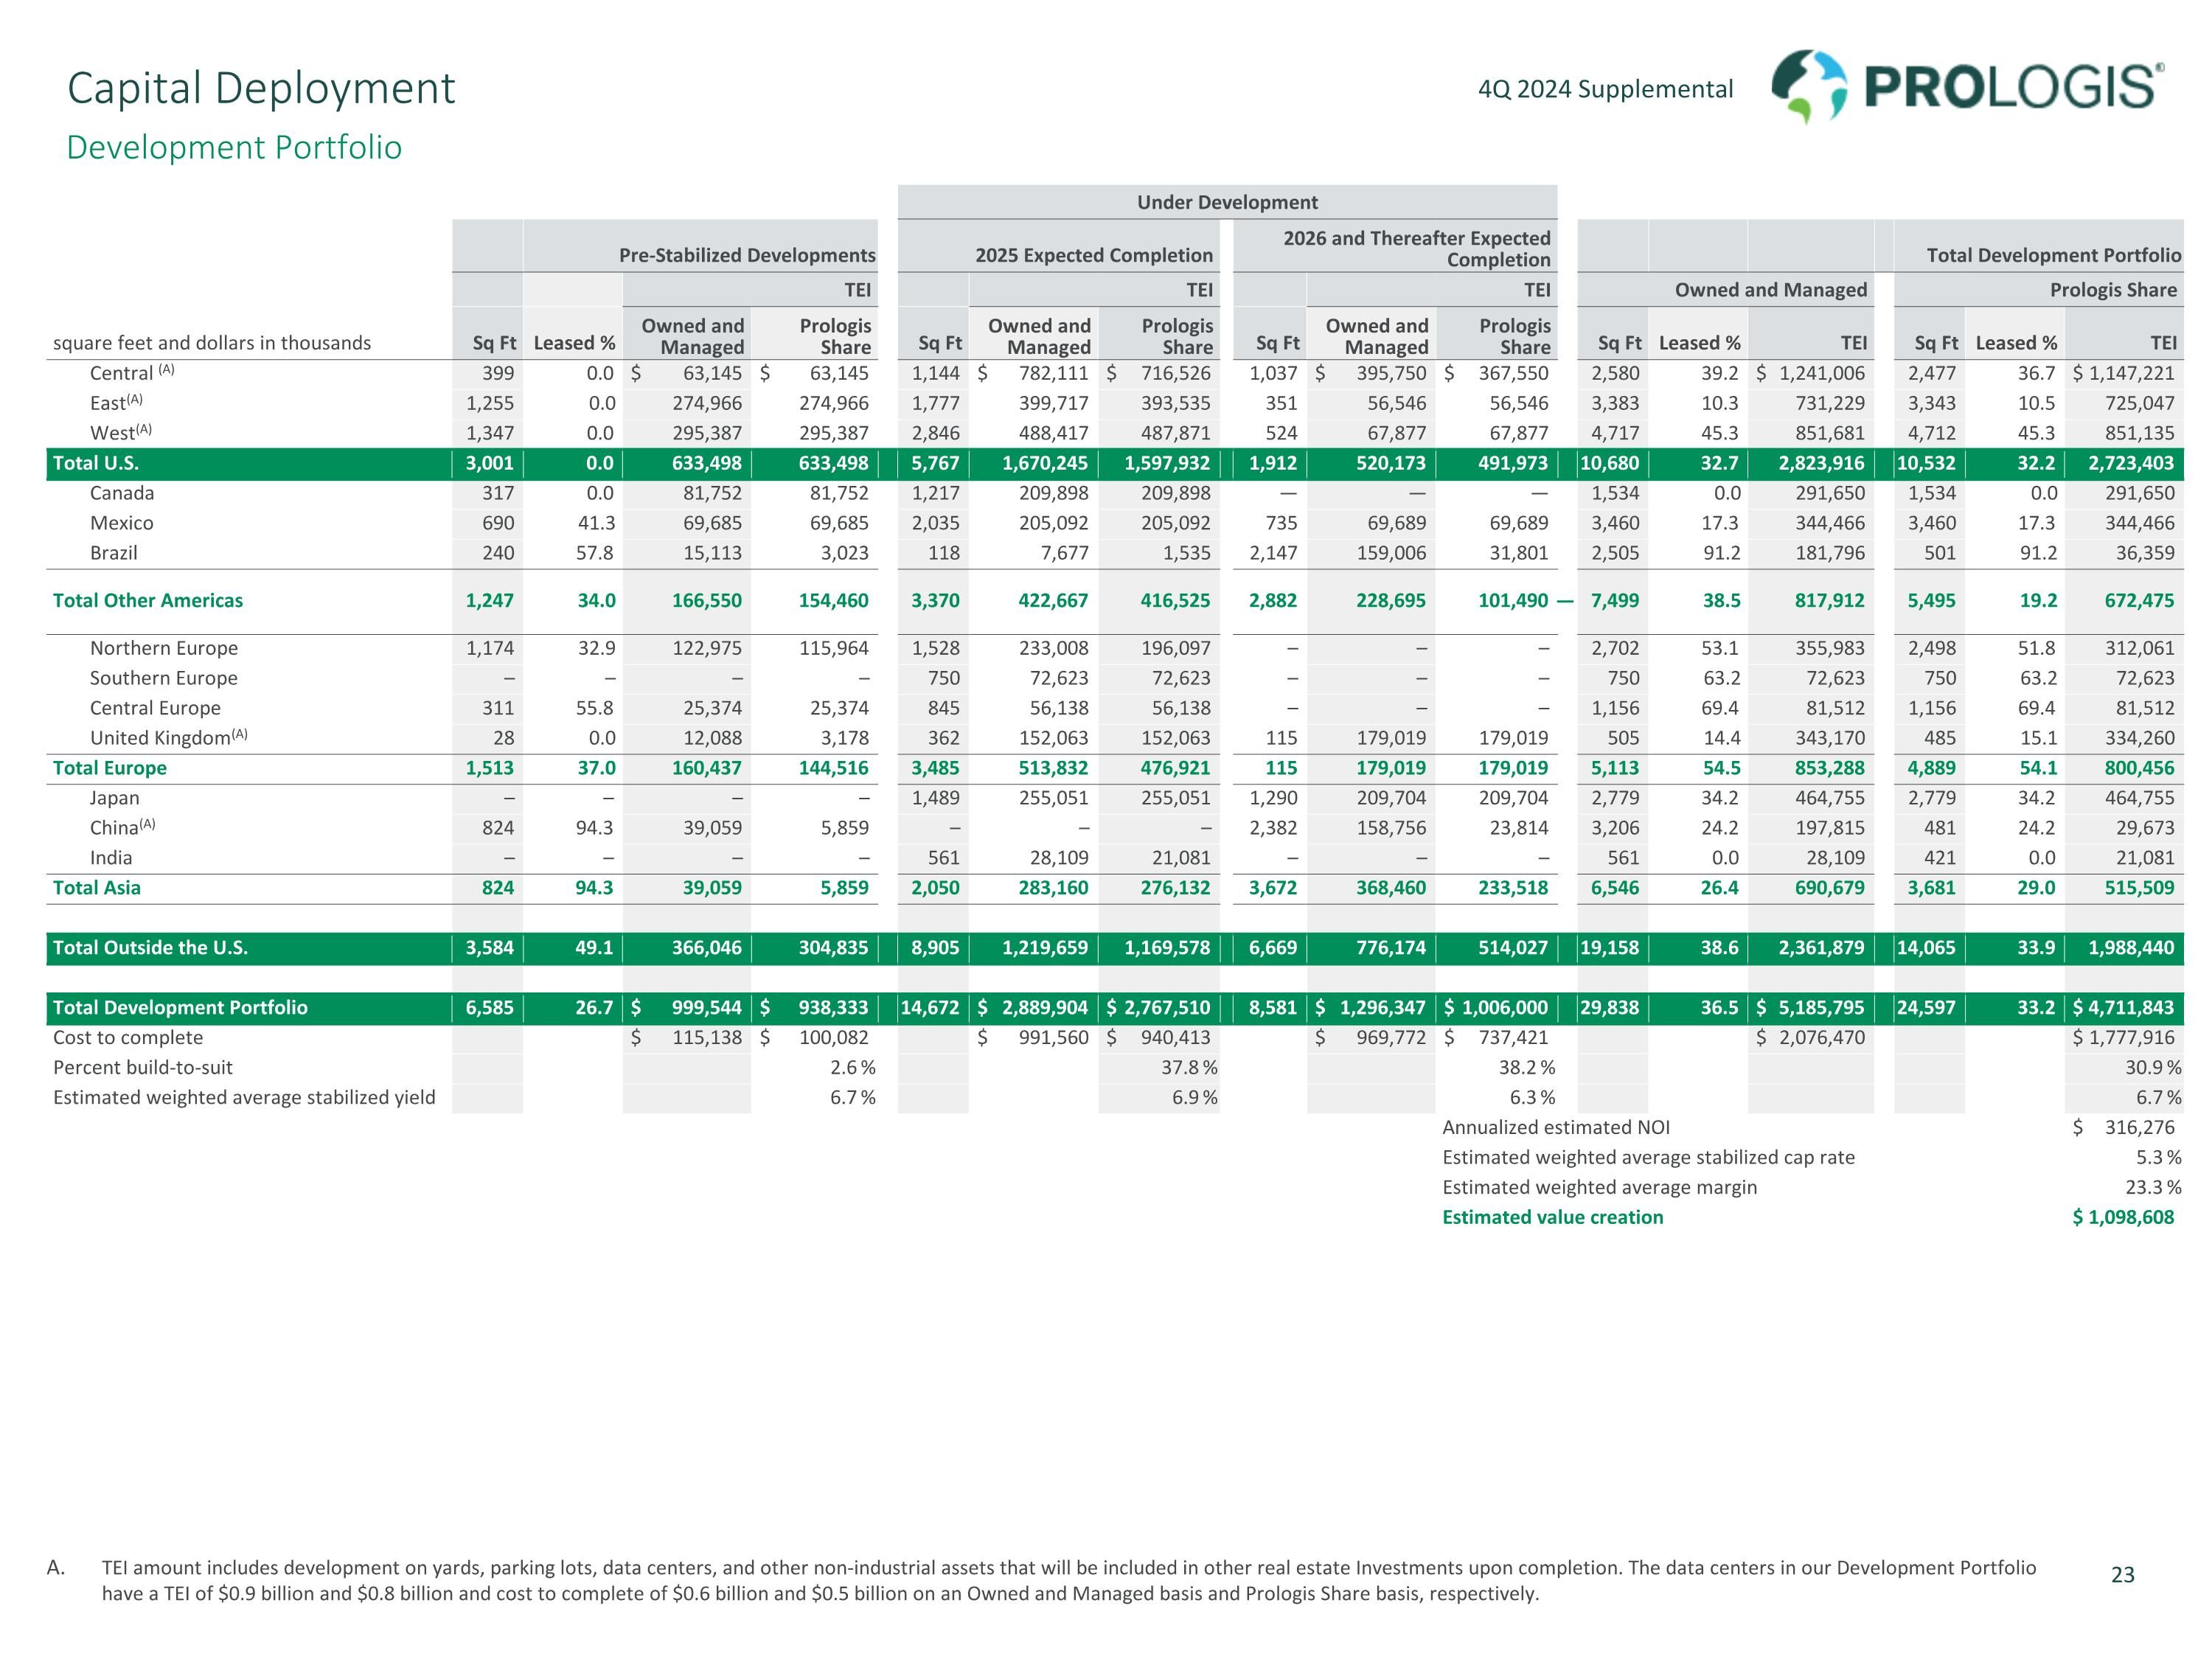Click the United Kingdom row label
This screenshot has width=2212, height=1659.
coord(161,738)
